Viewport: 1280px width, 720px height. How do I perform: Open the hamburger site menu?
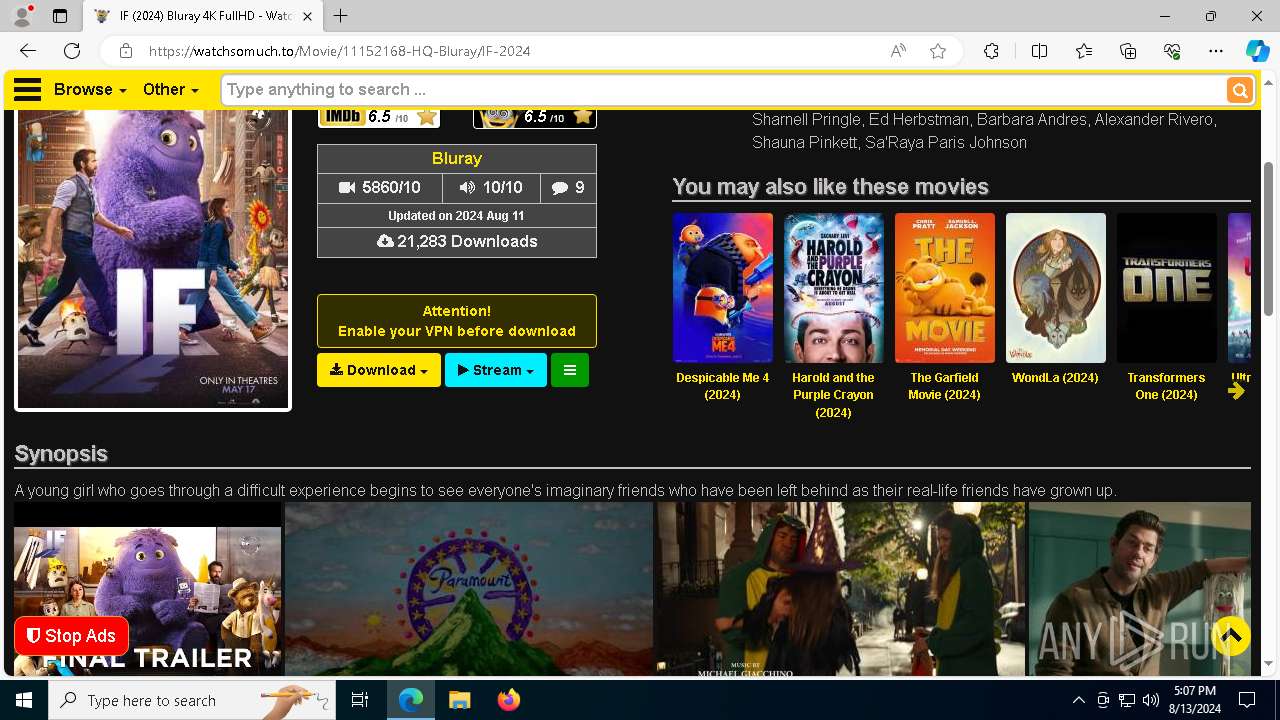[27, 90]
